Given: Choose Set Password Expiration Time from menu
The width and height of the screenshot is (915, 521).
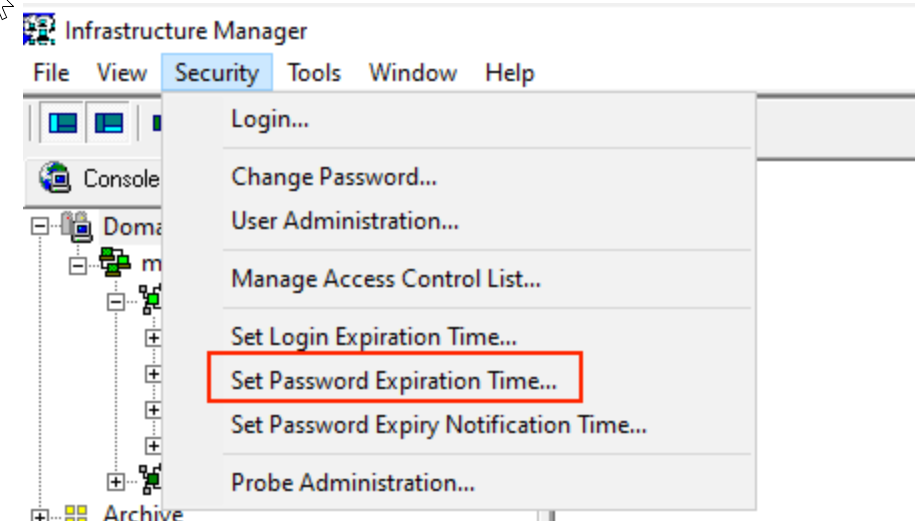Looking at the screenshot, I should (394, 381).
